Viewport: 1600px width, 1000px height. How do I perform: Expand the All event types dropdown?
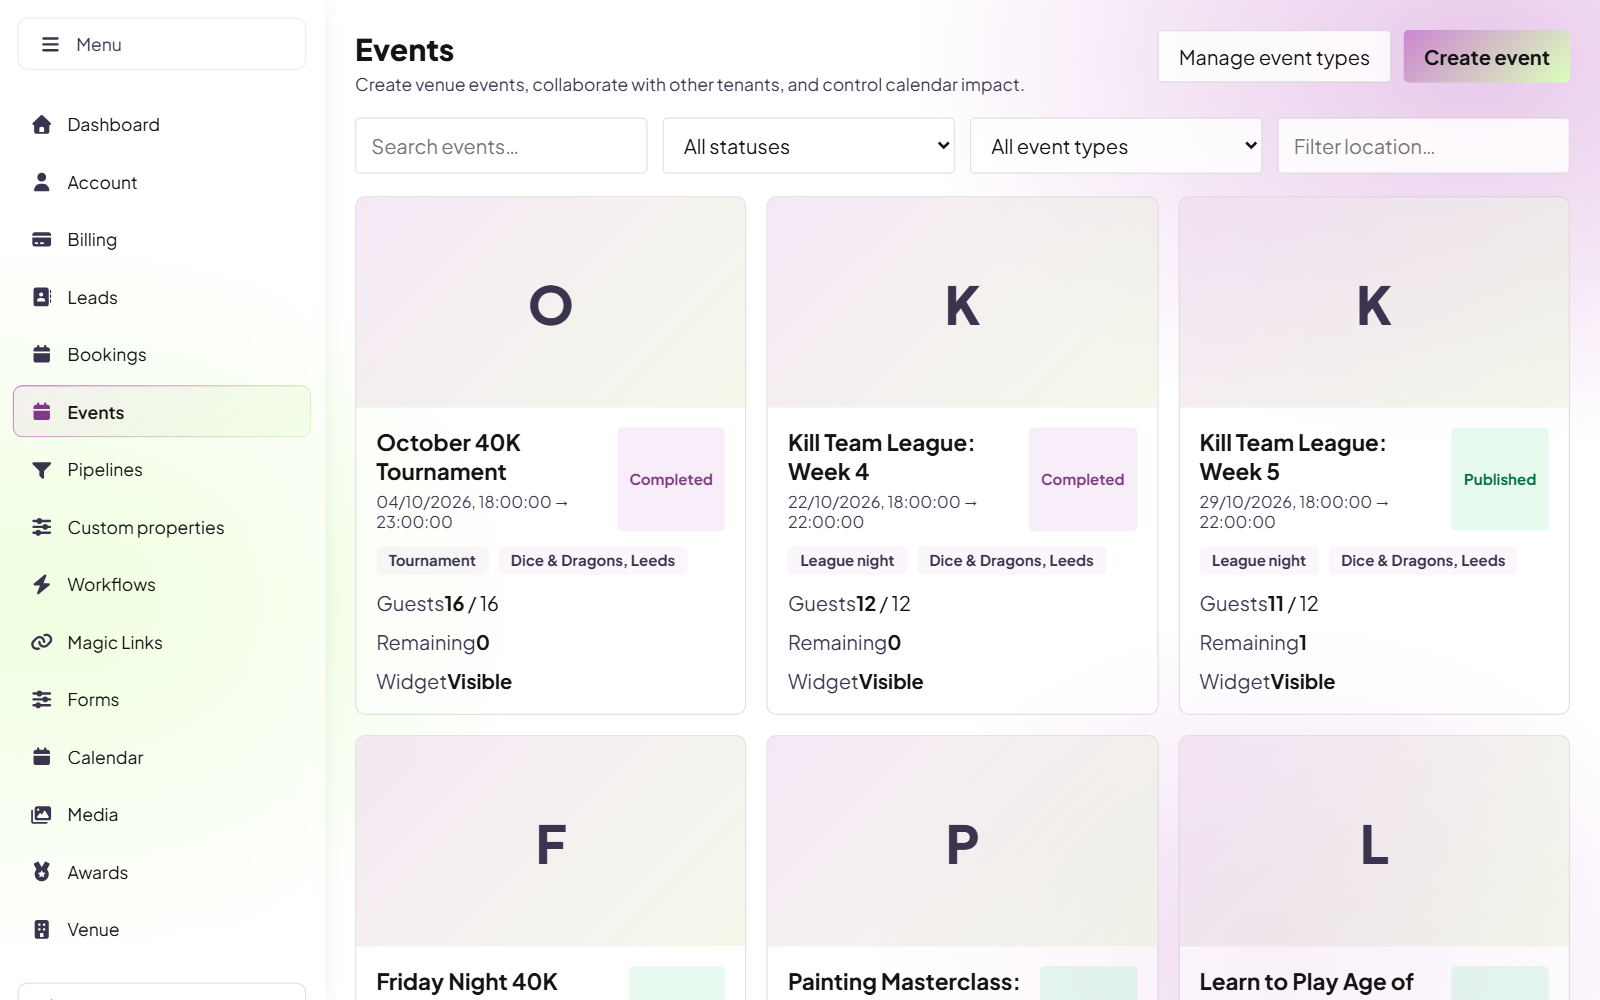[x=1116, y=146]
